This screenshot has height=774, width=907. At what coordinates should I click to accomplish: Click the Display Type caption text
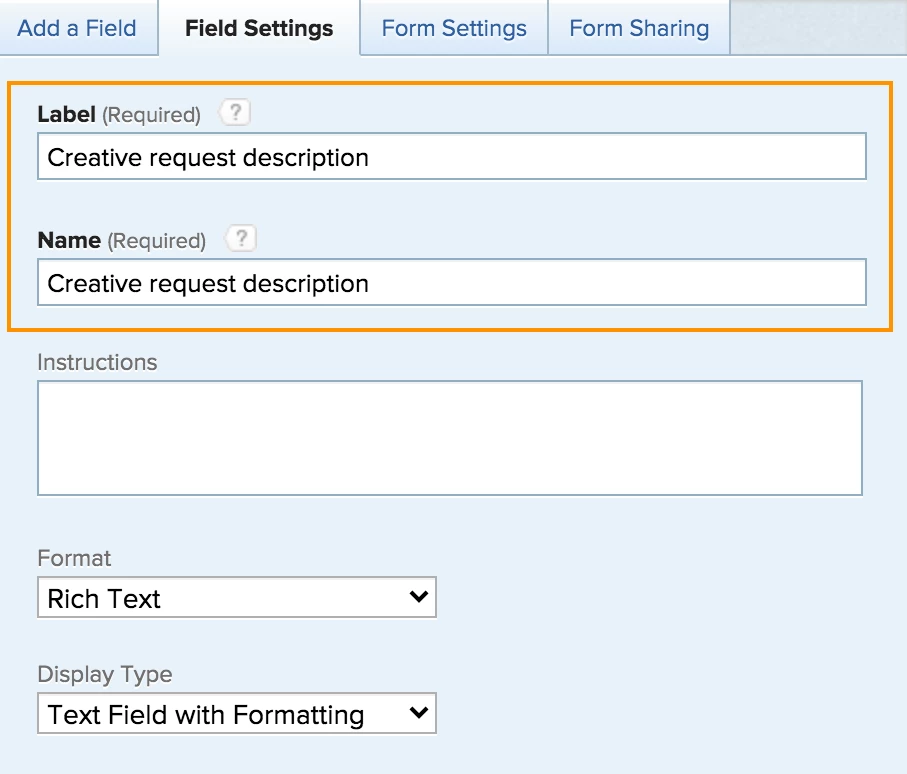pyautogui.click(x=105, y=675)
